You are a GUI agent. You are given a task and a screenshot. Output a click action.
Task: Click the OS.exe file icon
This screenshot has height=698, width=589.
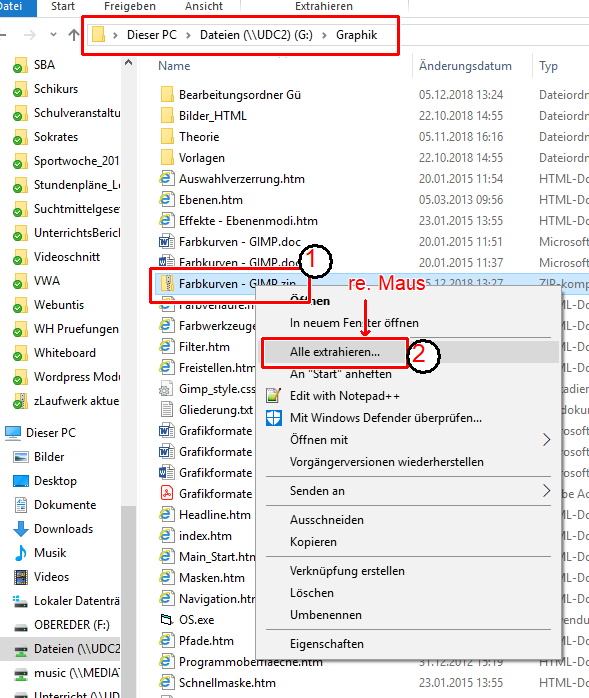pyautogui.click(x=166, y=619)
